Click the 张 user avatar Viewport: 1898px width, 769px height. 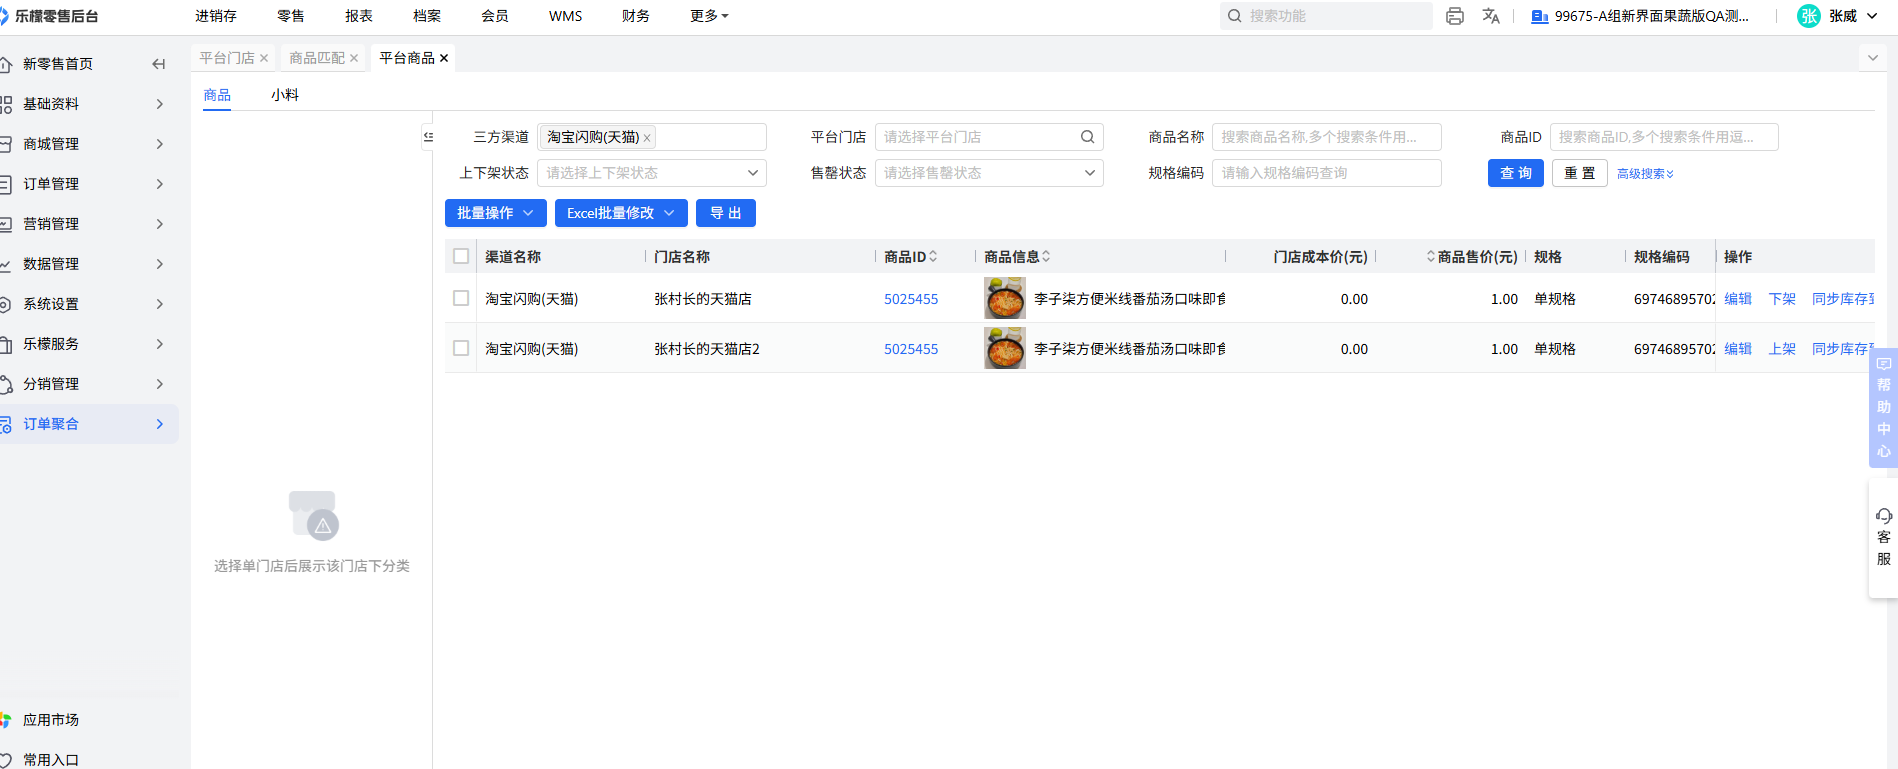tap(1809, 16)
